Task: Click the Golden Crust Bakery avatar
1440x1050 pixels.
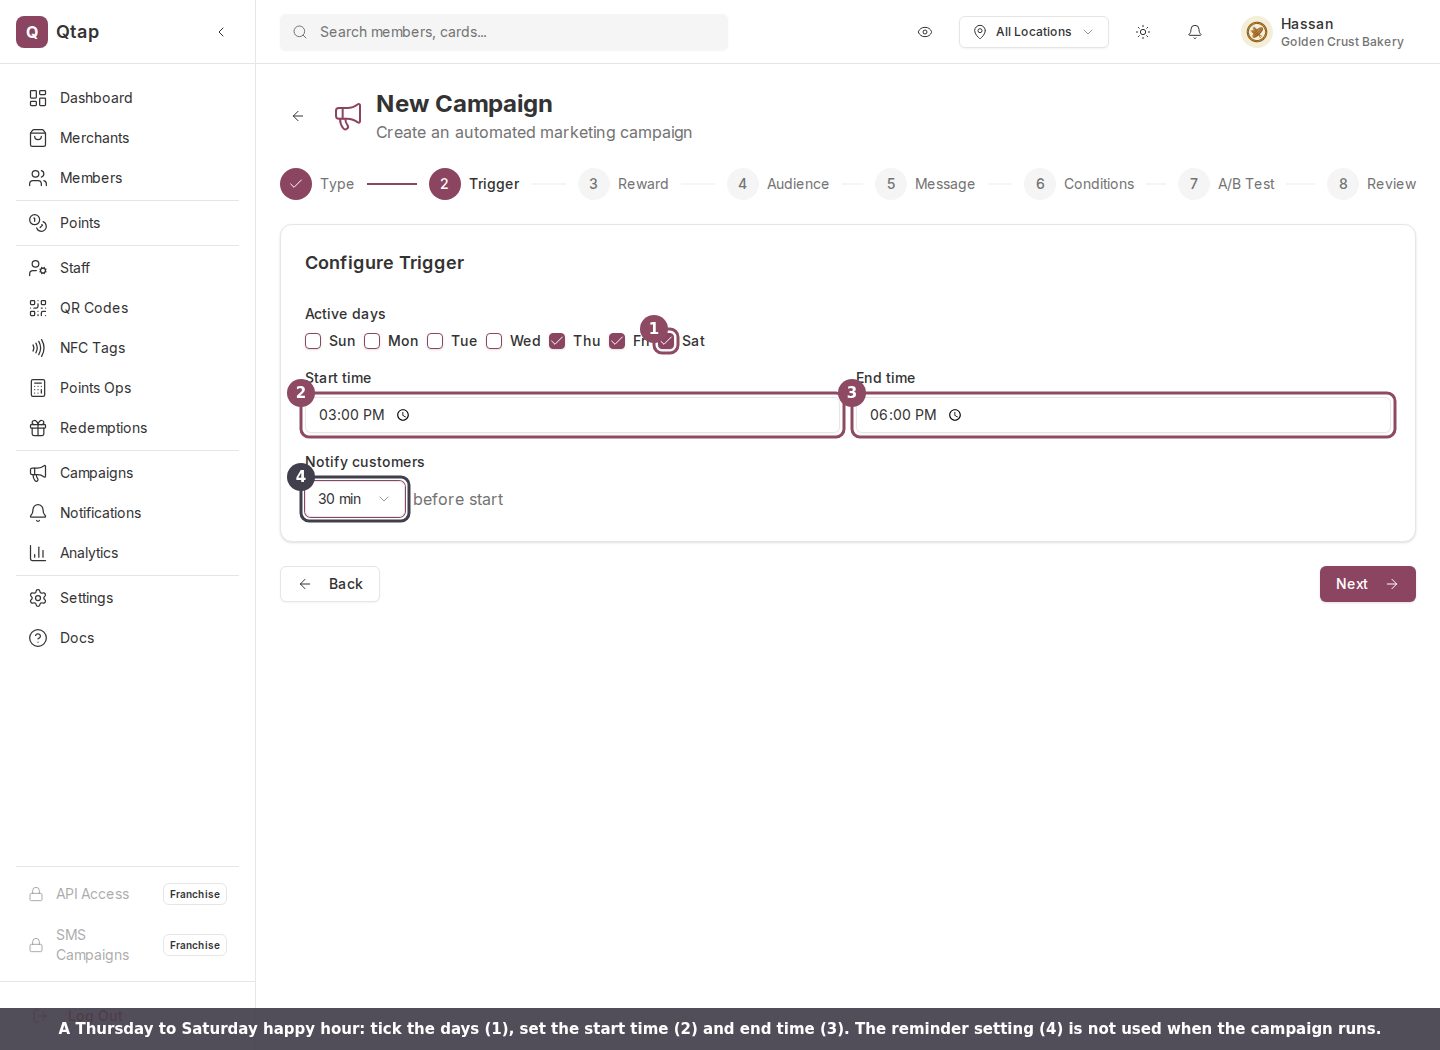Action: point(1257,32)
